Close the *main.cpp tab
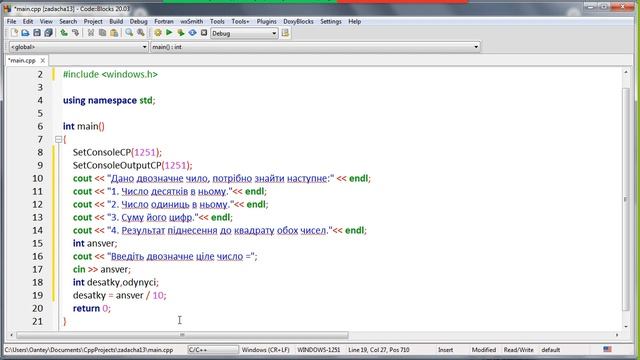This screenshot has height=360, width=640. [x=42, y=60]
